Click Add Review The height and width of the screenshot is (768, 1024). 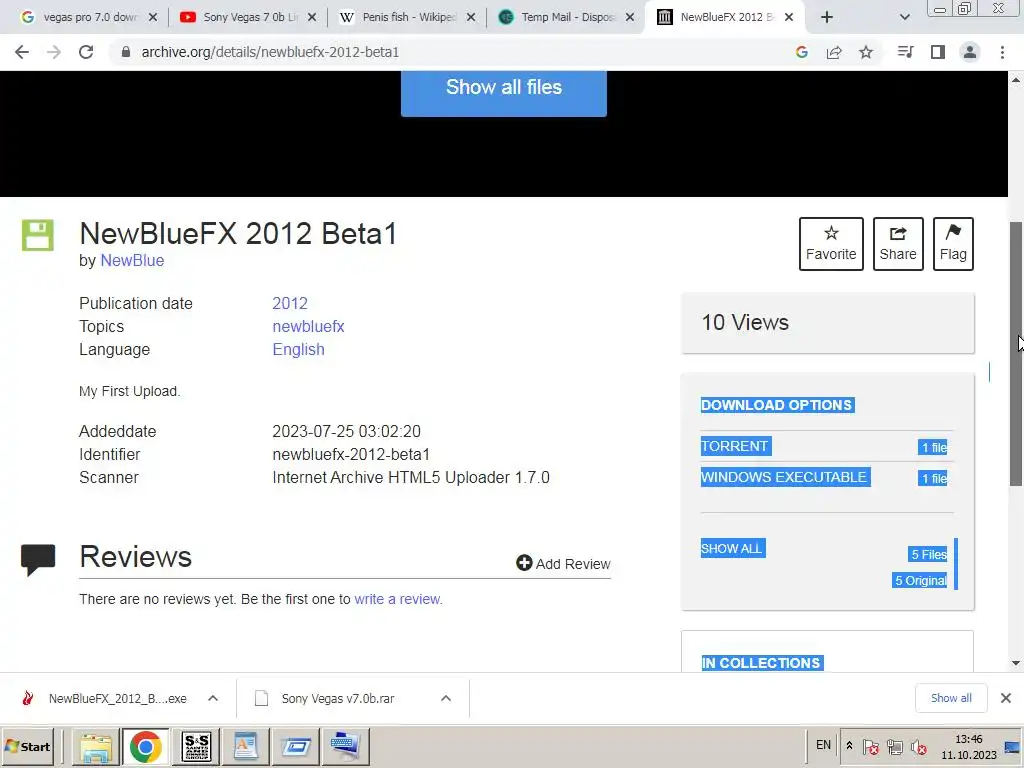563,564
